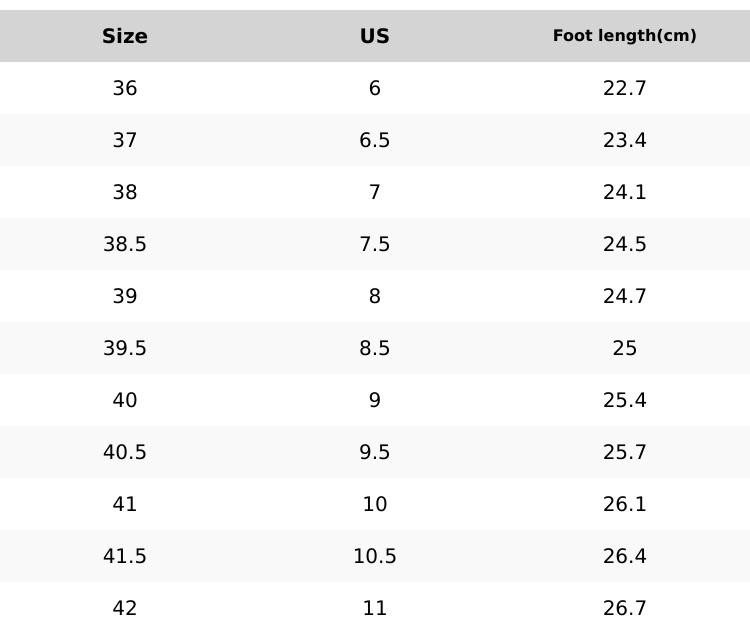Select size 40 row label
The image size is (750, 634).
point(125,400)
